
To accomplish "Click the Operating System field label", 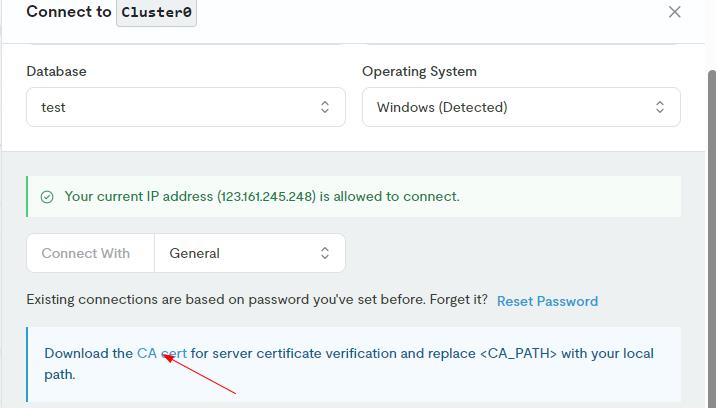I will pyautogui.click(x=419, y=71).
